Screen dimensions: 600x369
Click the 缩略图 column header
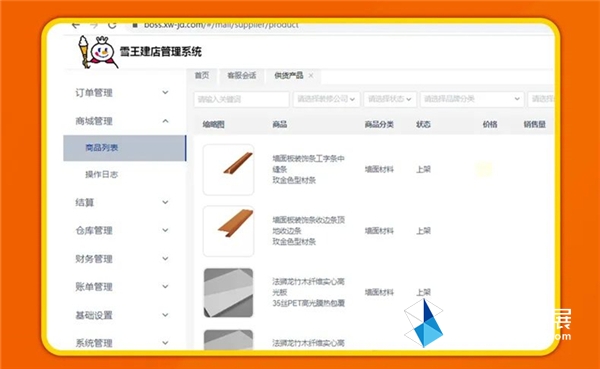(214, 124)
